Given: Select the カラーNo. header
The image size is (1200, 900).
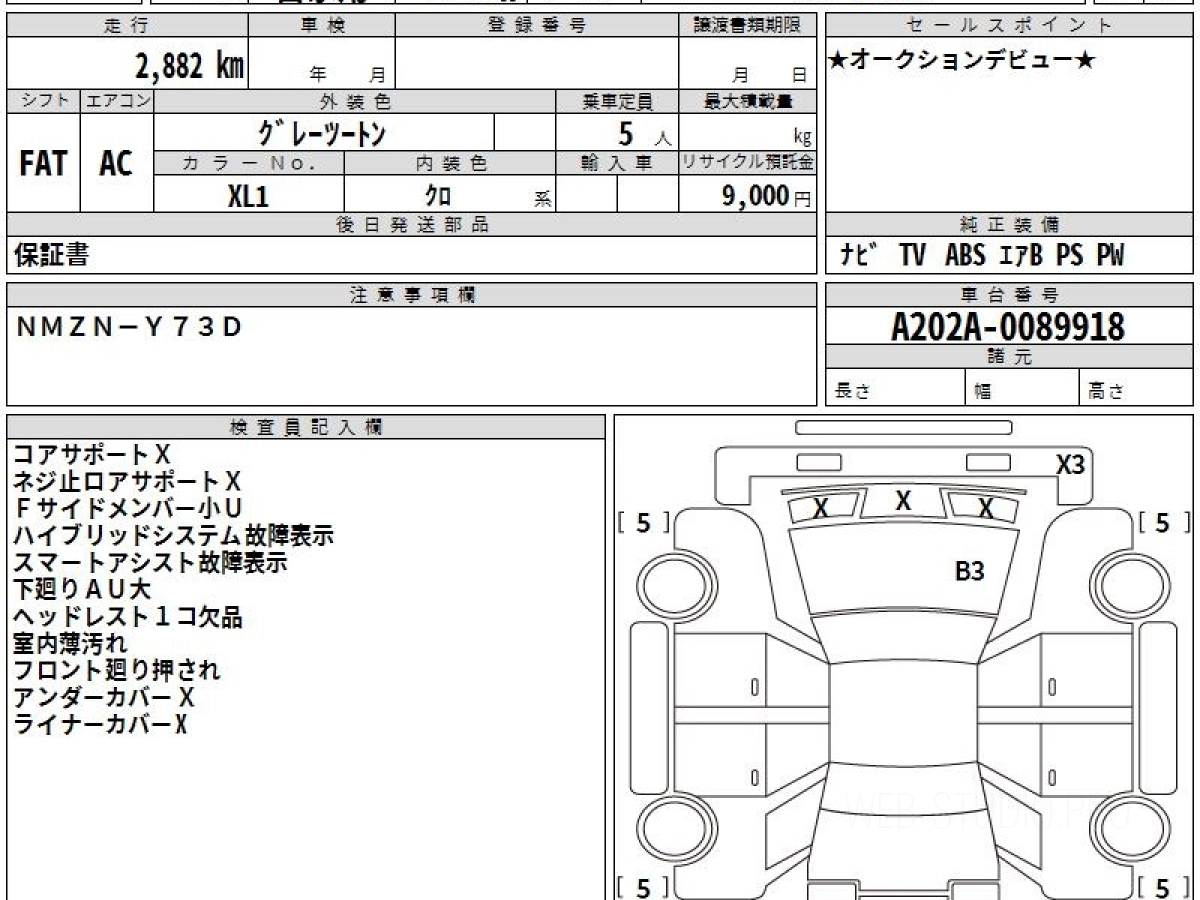Looking at the screenshot, I should point(249,164).
